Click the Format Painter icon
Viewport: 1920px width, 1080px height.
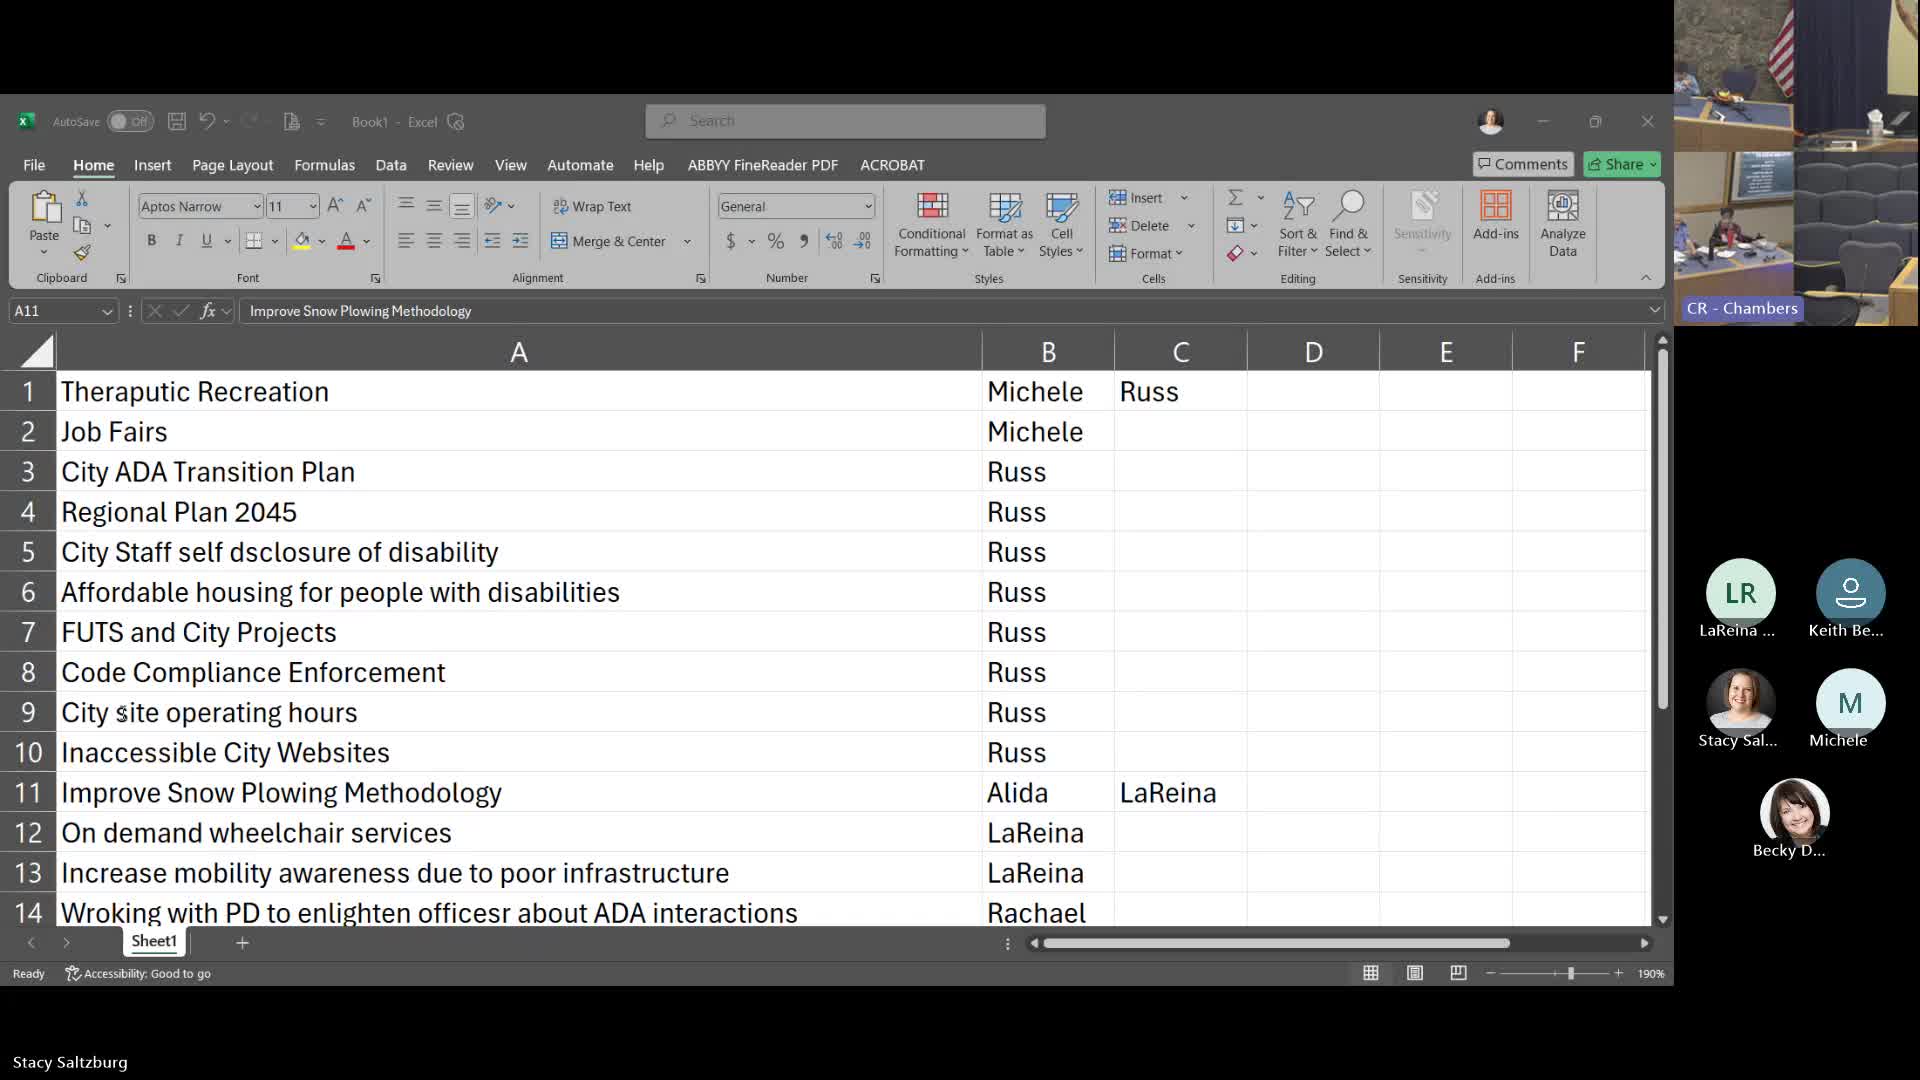point(82,253)
